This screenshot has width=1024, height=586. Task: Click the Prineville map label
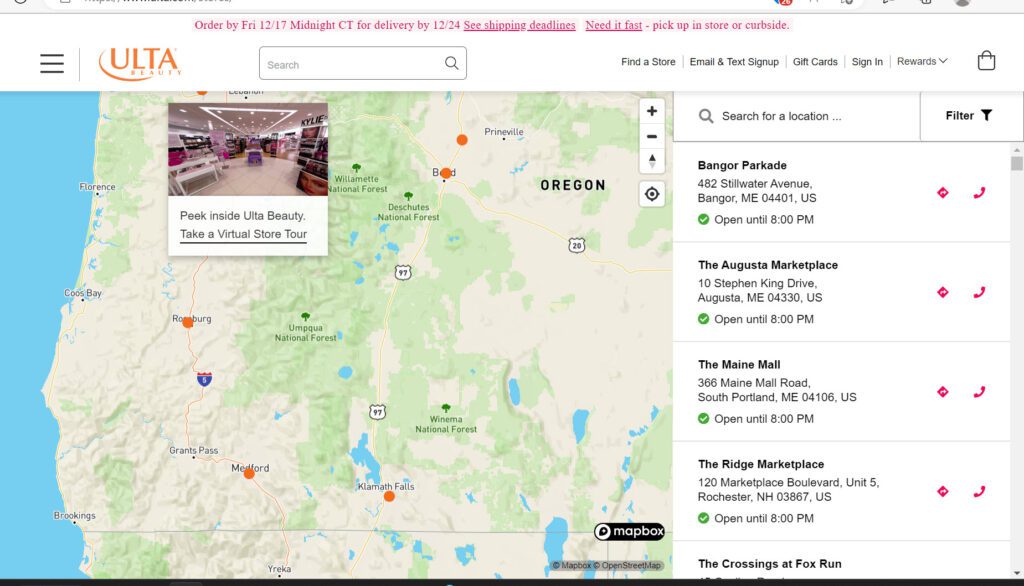504,131
